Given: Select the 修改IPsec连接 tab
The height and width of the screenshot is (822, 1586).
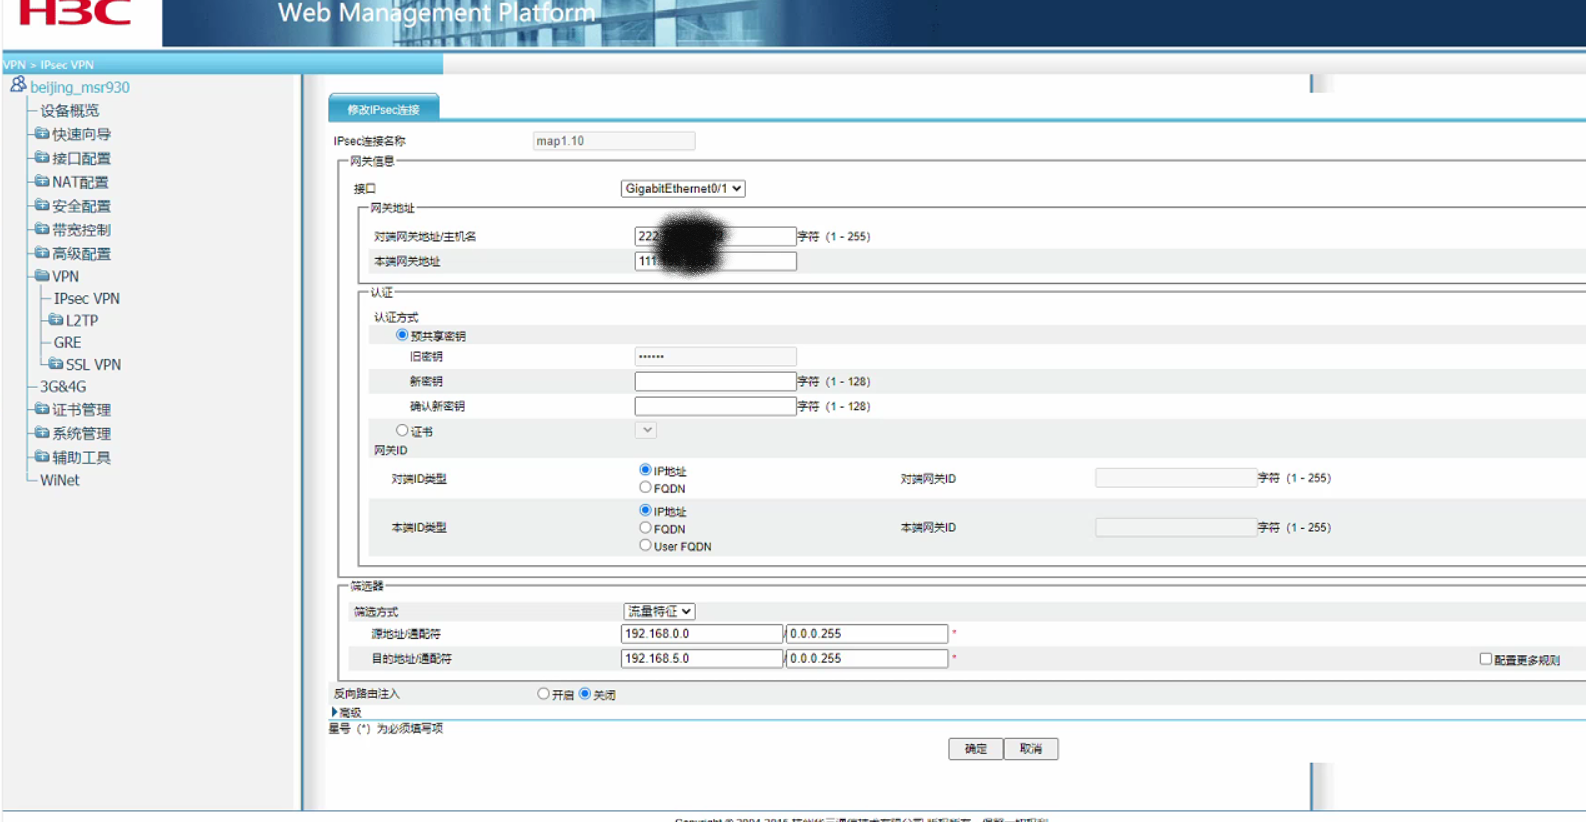Looking at the screenshot, I should (x=383, y=109).
